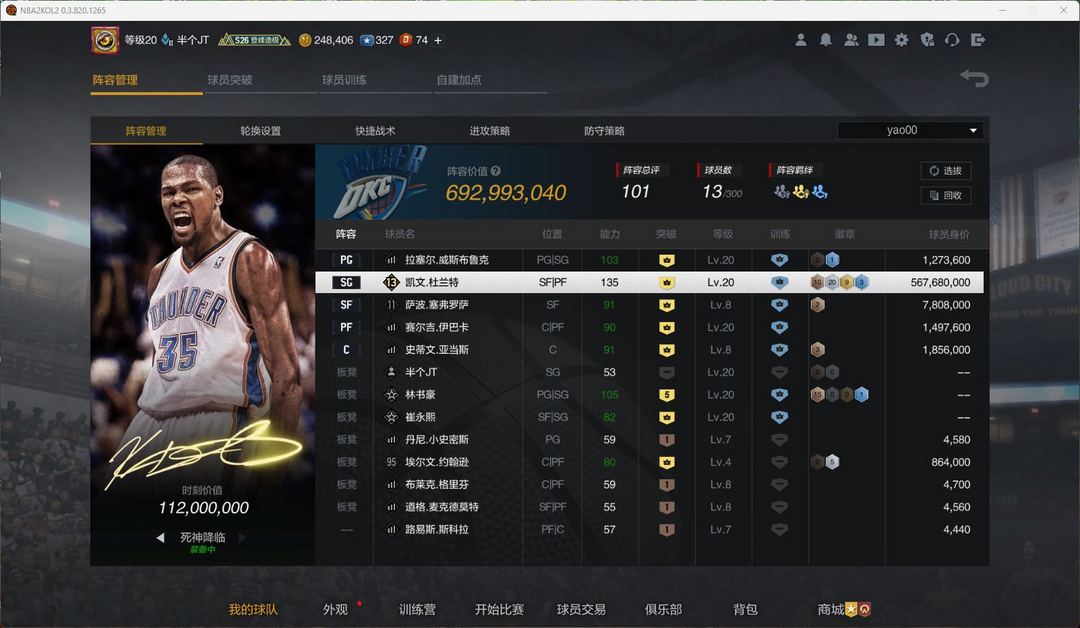Click the badge icons in 埃尔文.约翰逊 row
This screenshot has width=1080, height=628.
(825, 462)
